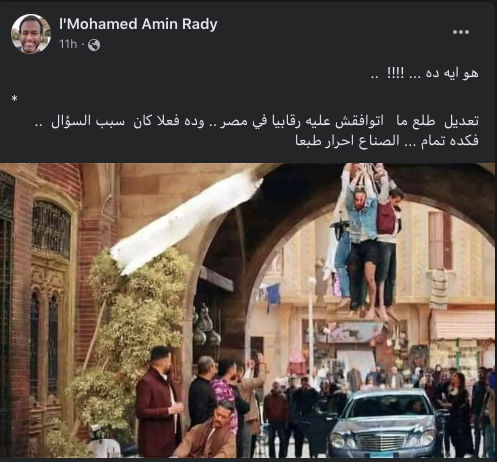The height and width of the screenshot is (462, 497).
Task: Click the man in the purple floral shirt
Action: point(225,393)
